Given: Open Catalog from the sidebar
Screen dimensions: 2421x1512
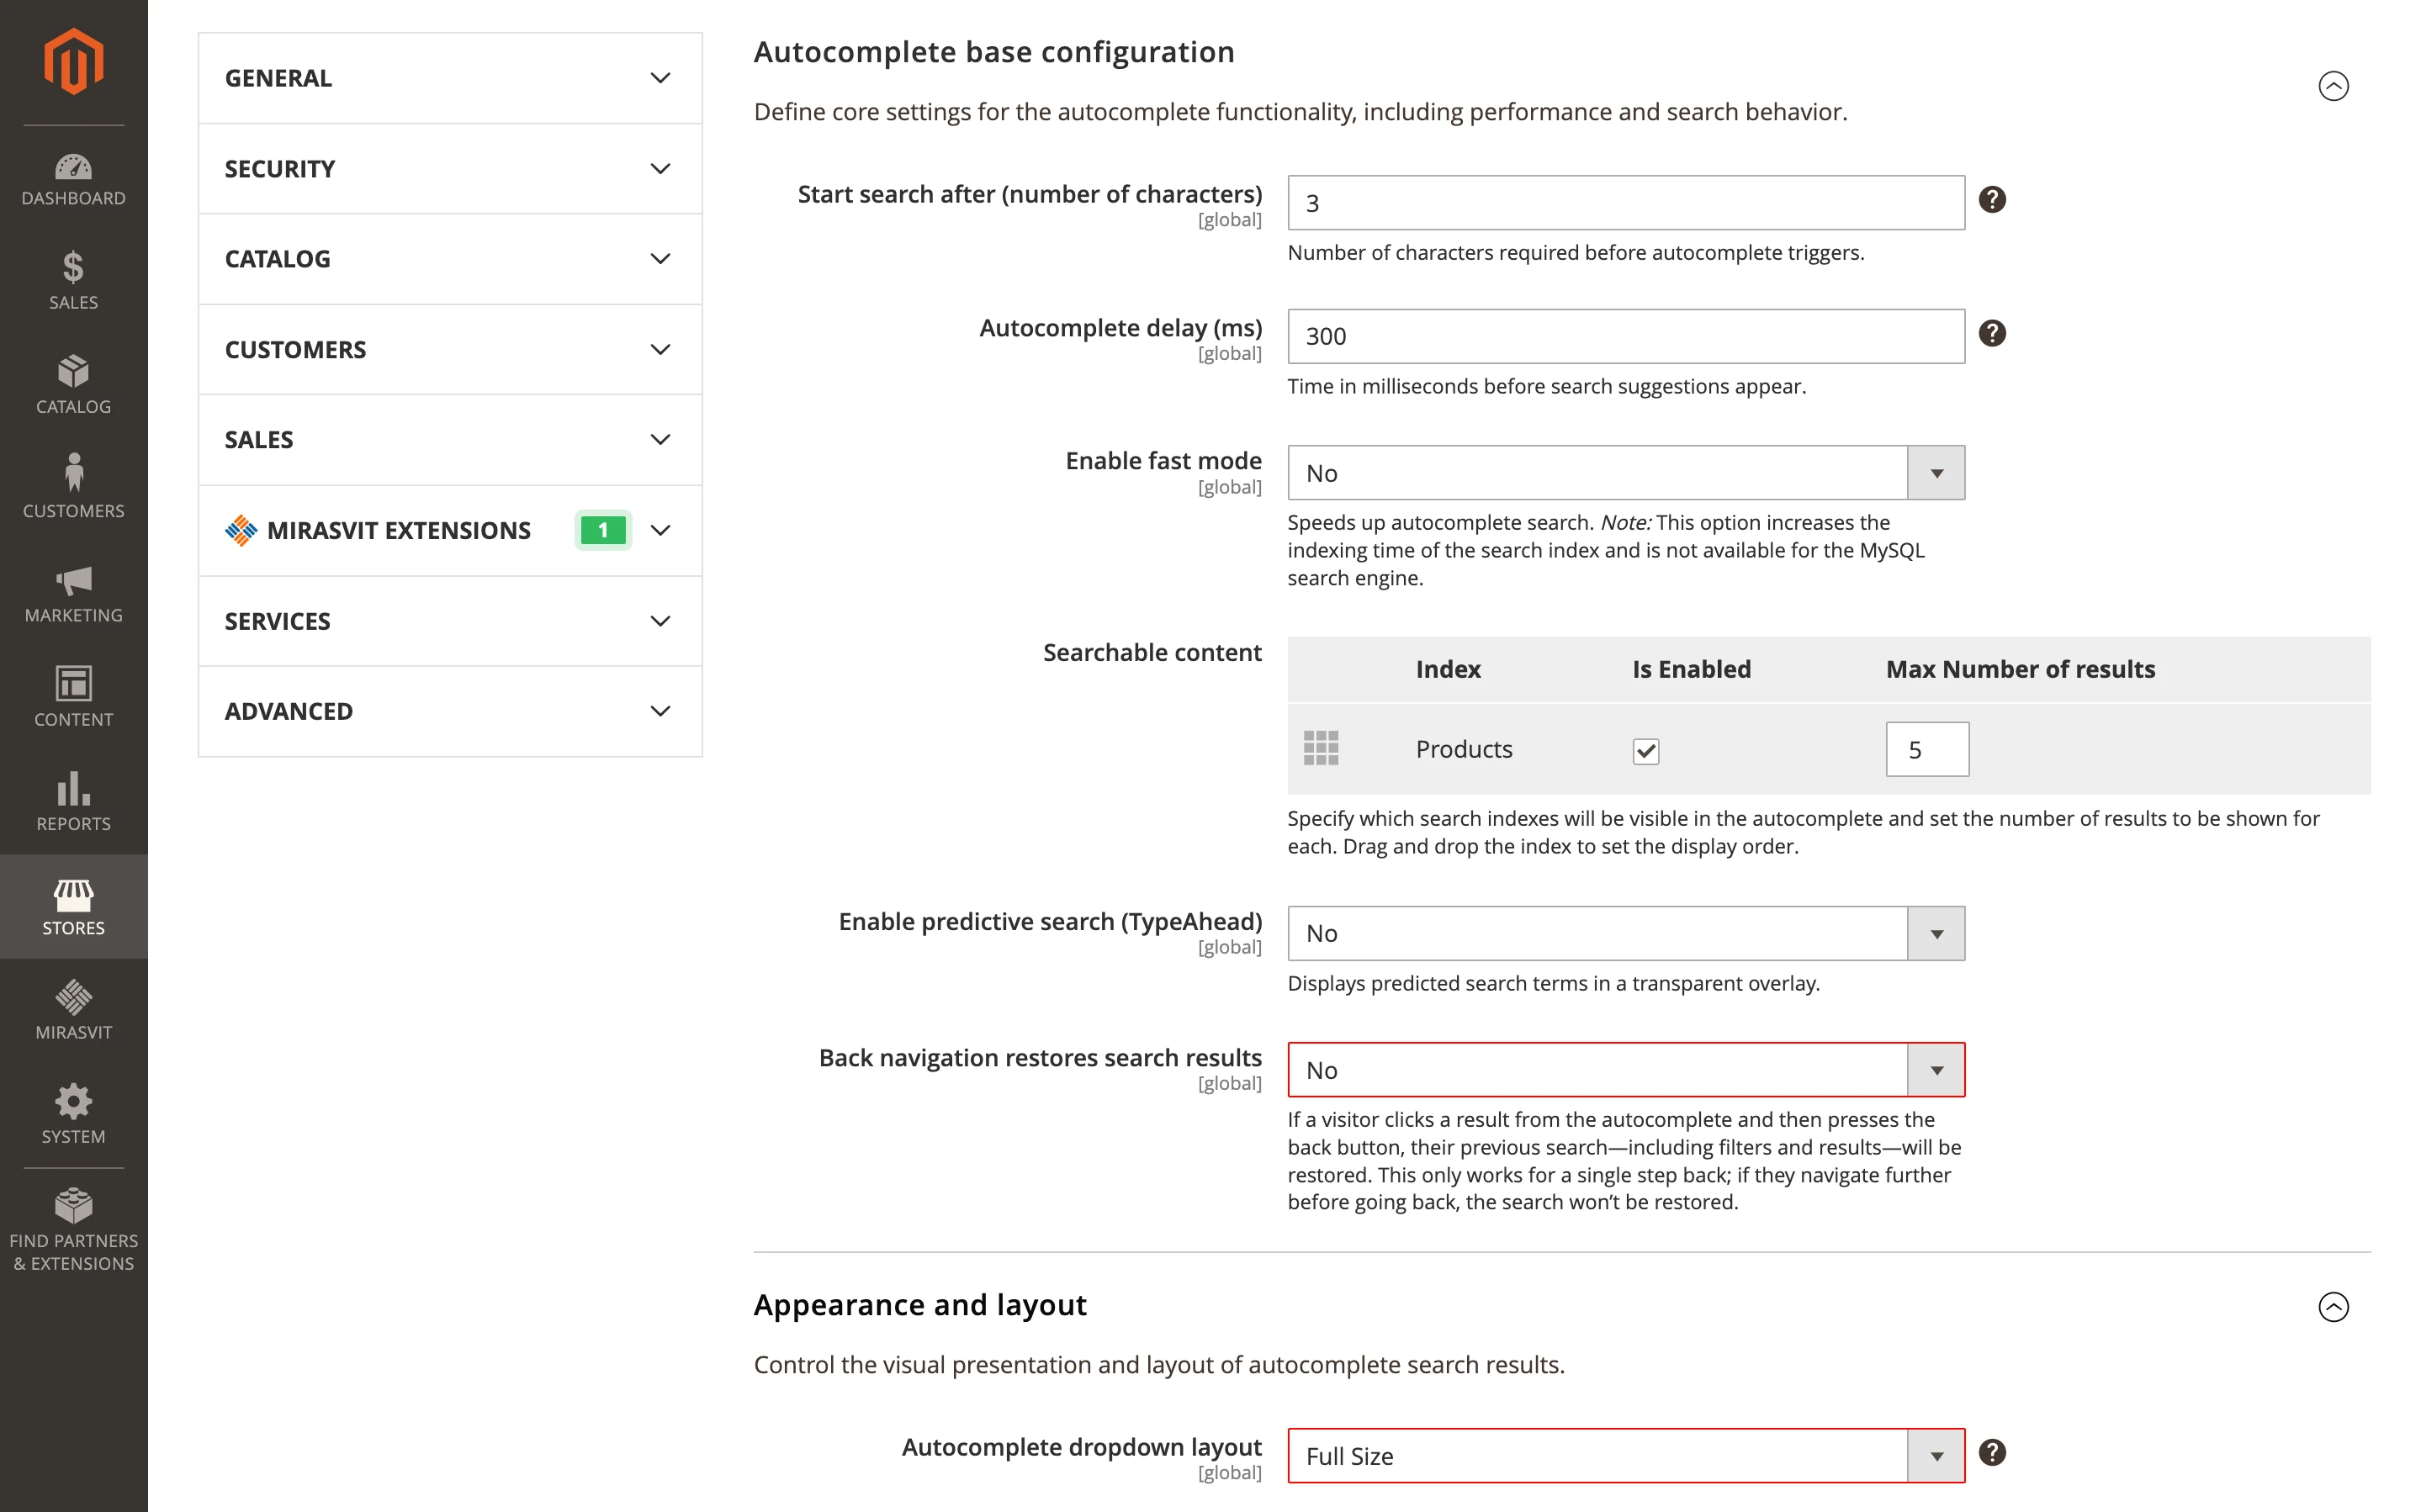Looking at the screenshot, I should (x=73, y=385).
